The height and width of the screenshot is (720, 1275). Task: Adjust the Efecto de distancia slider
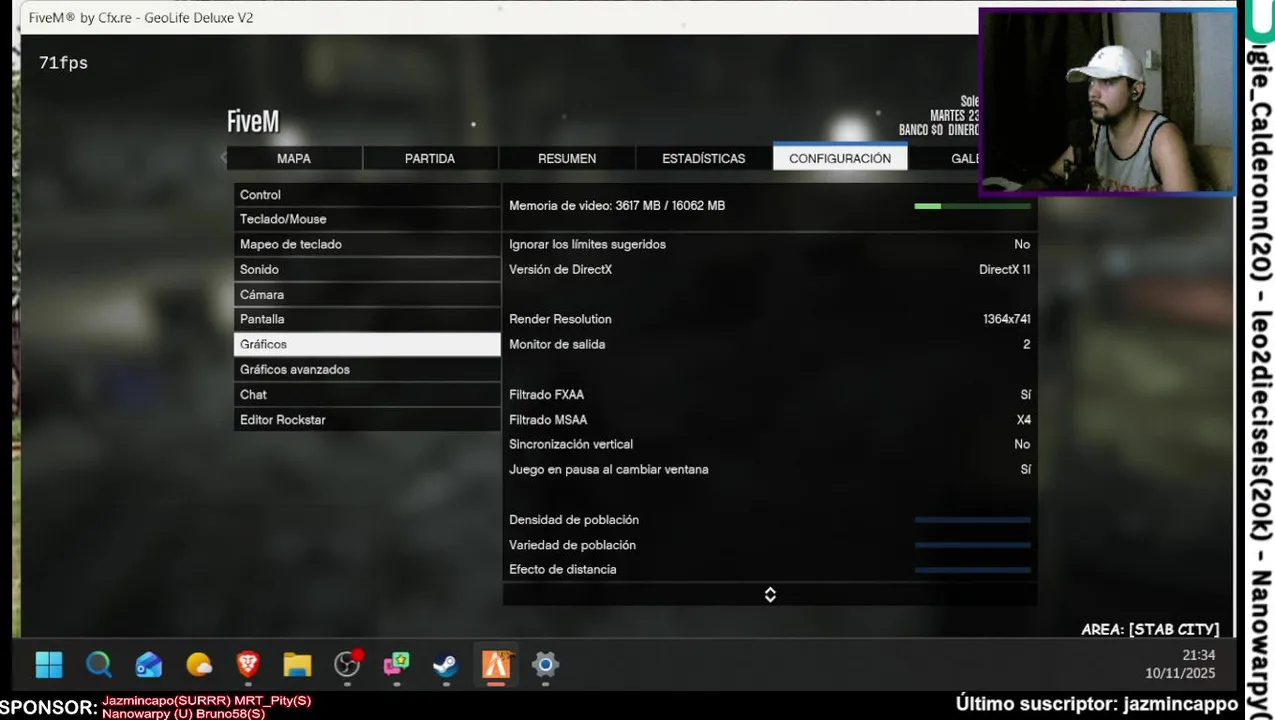pyautogui.click(x=972, y=570)
